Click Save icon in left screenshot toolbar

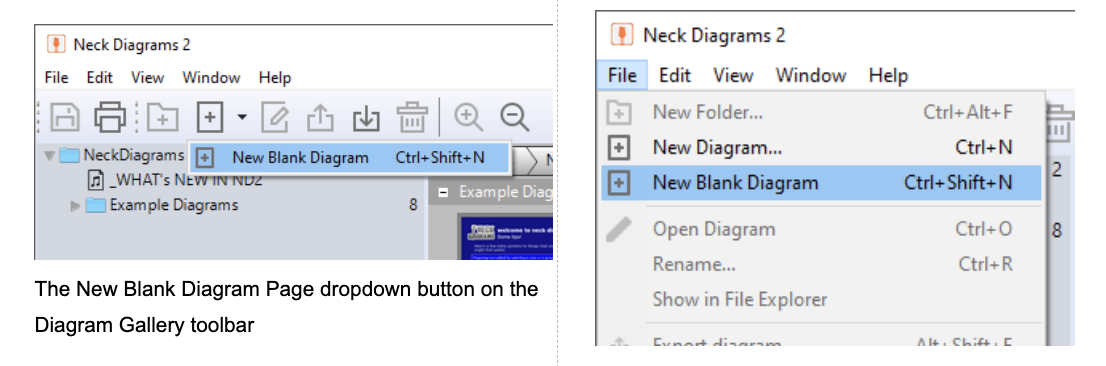pos(66,116)
